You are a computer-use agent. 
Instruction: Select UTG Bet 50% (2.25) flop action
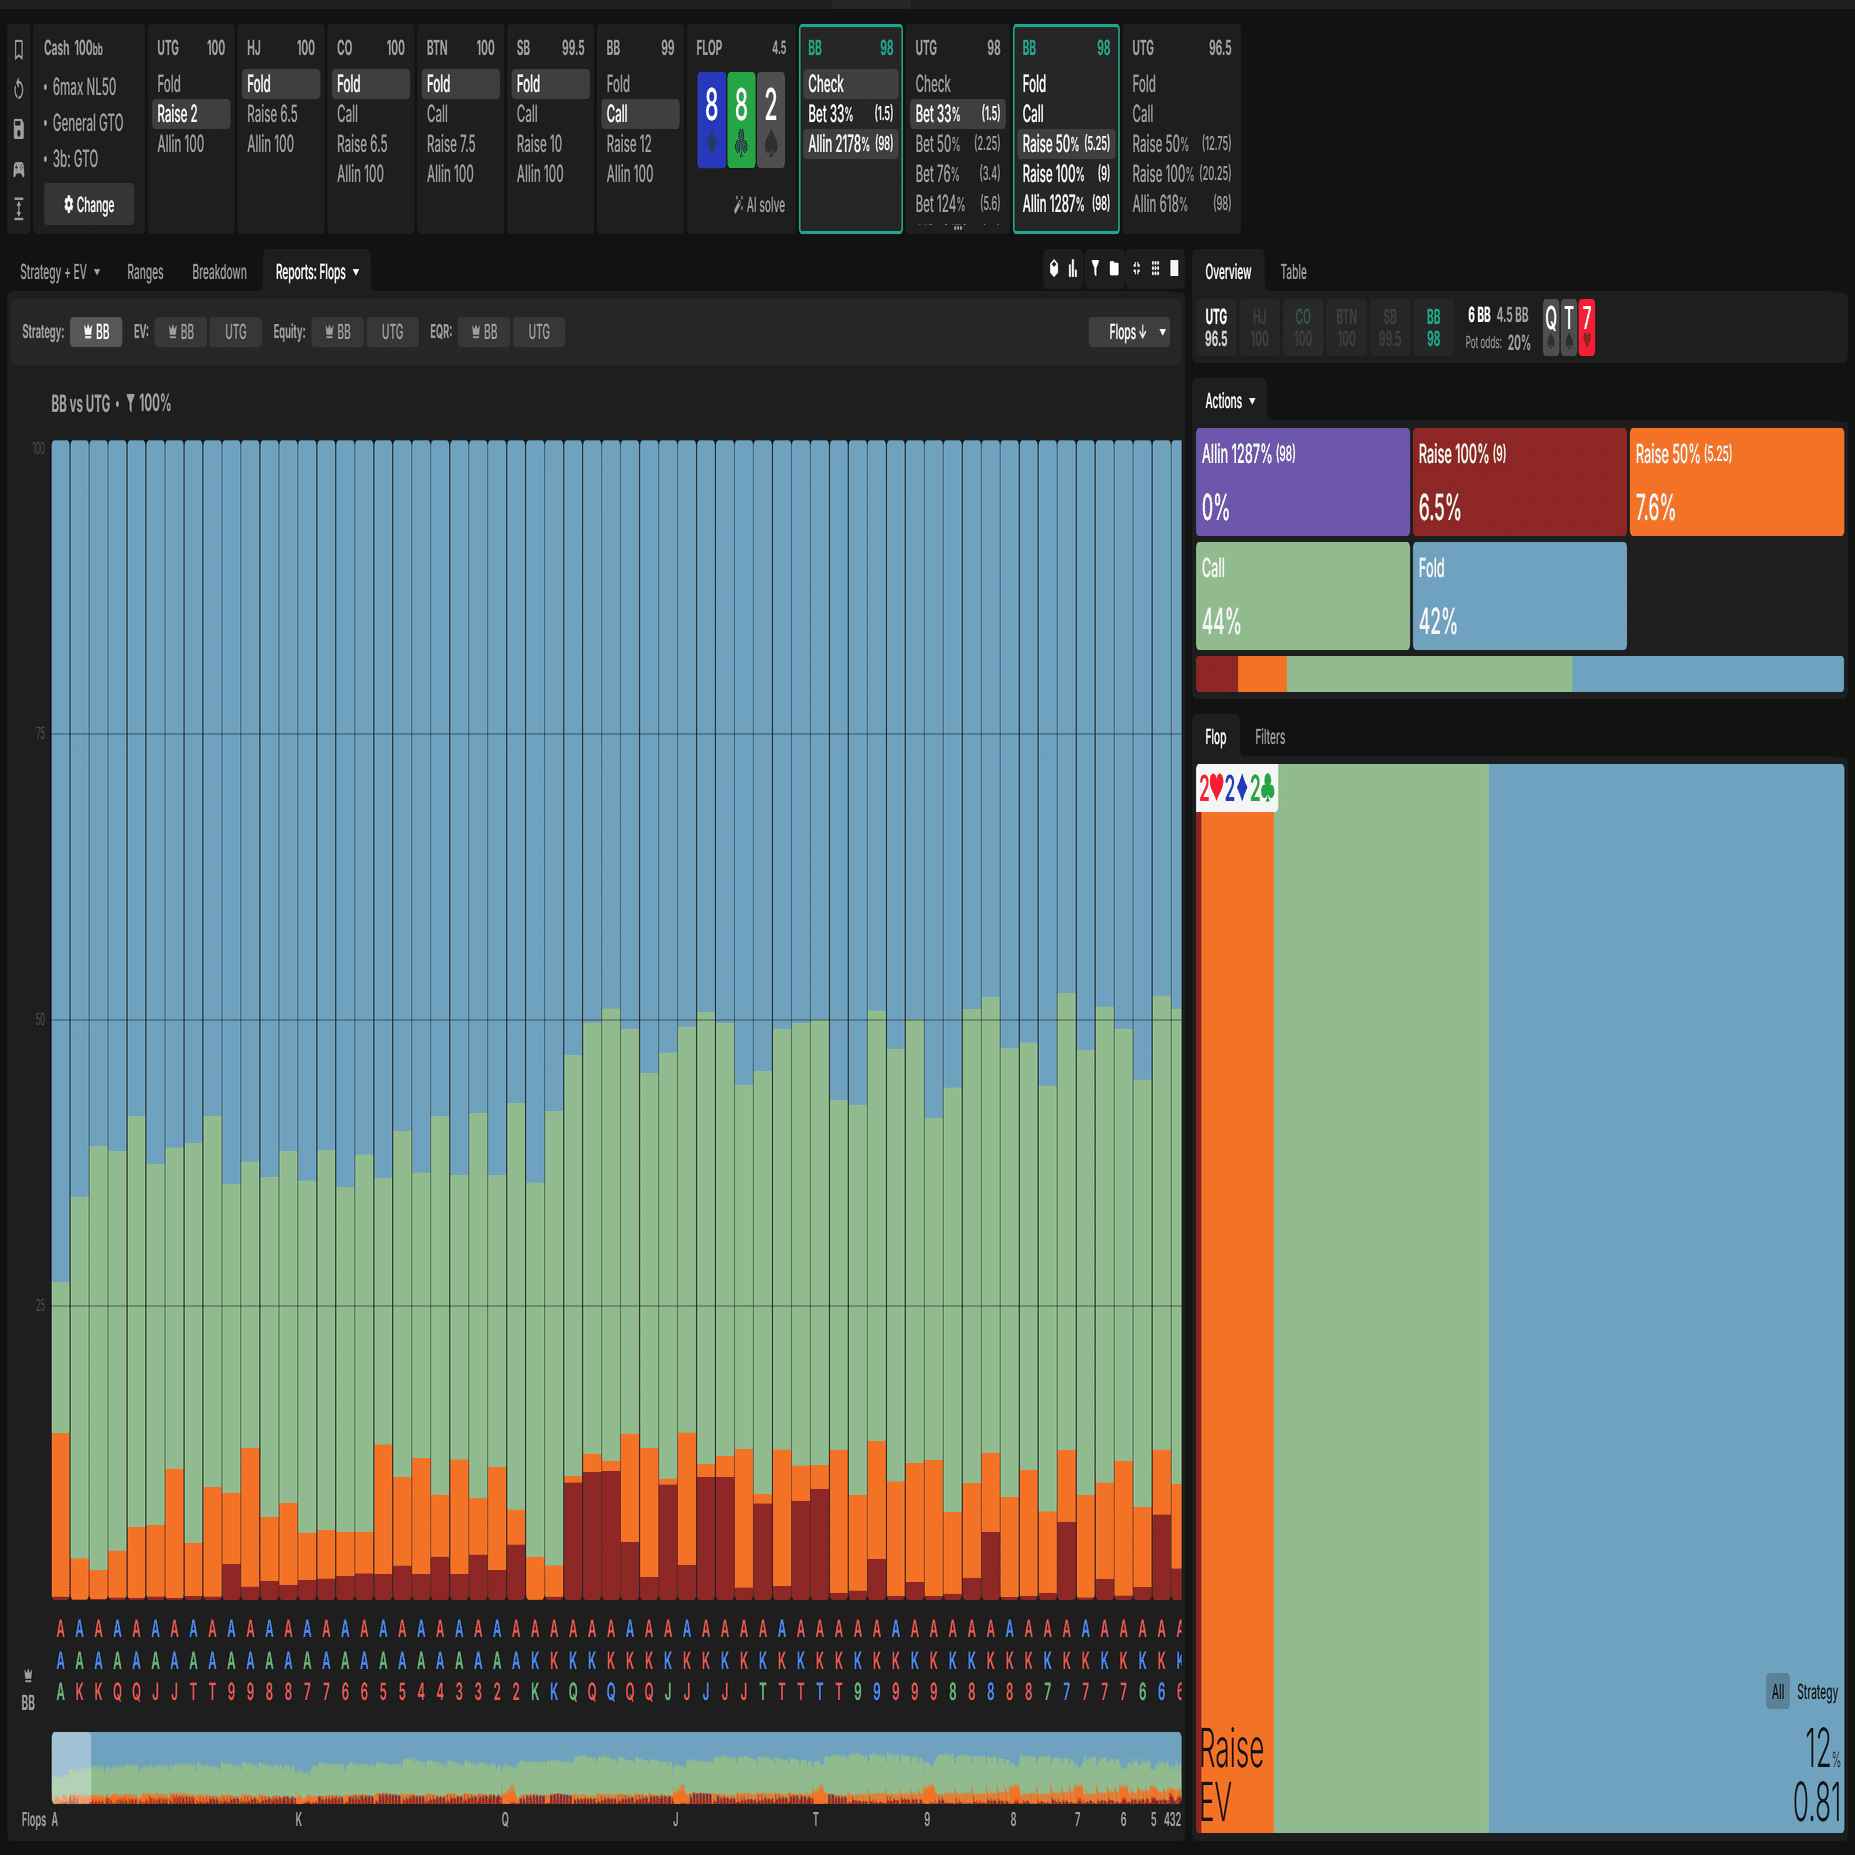(958, 144)
